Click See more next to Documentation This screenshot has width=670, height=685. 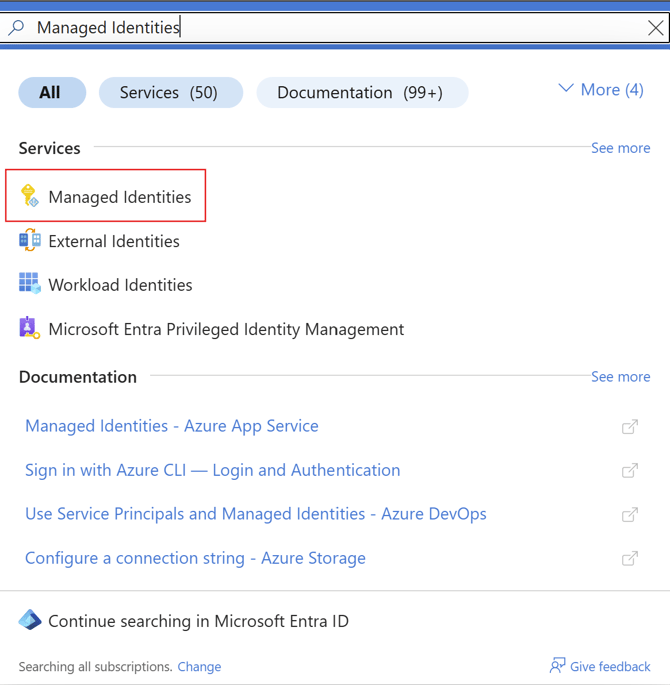click(x=620, y=377)
